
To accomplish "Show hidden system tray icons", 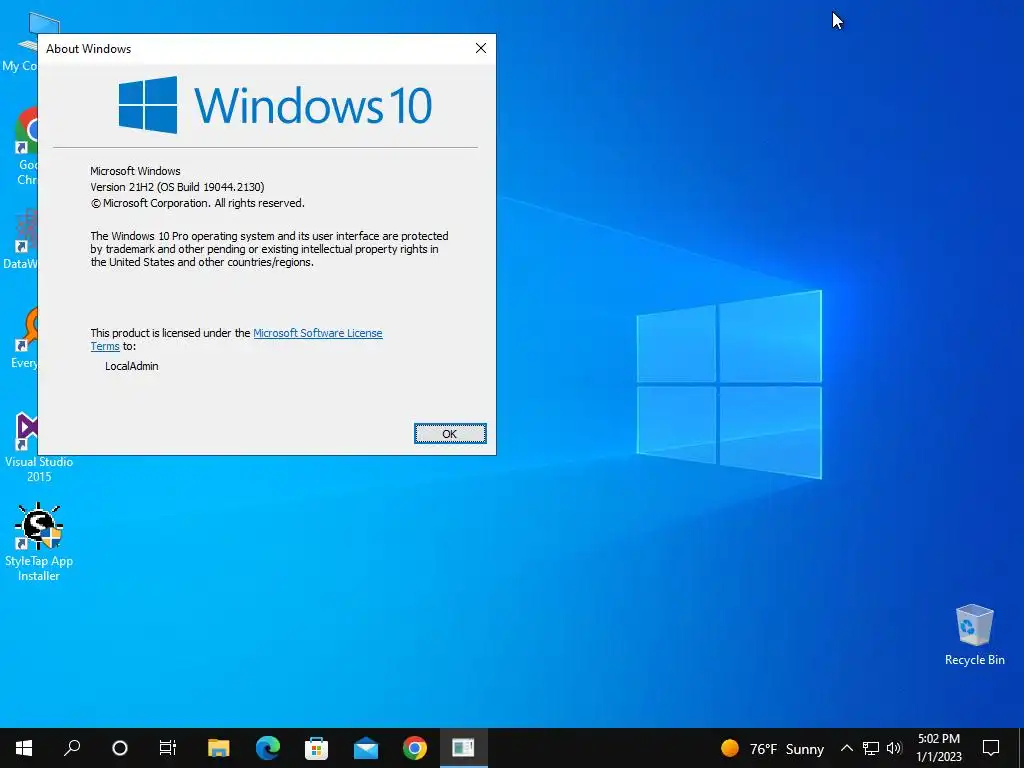I will click(x=846, y=748).
